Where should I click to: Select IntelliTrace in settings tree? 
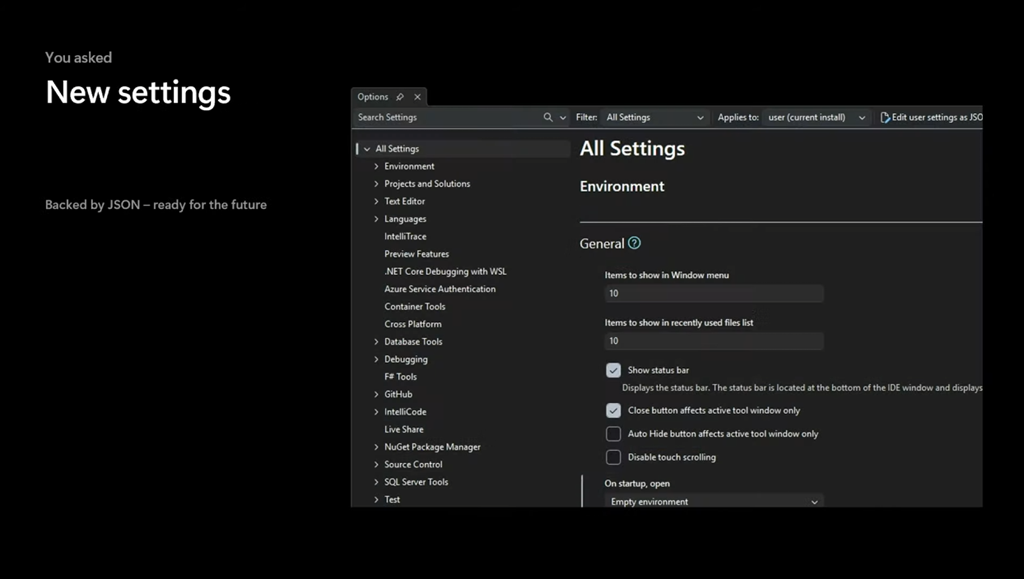405,236
